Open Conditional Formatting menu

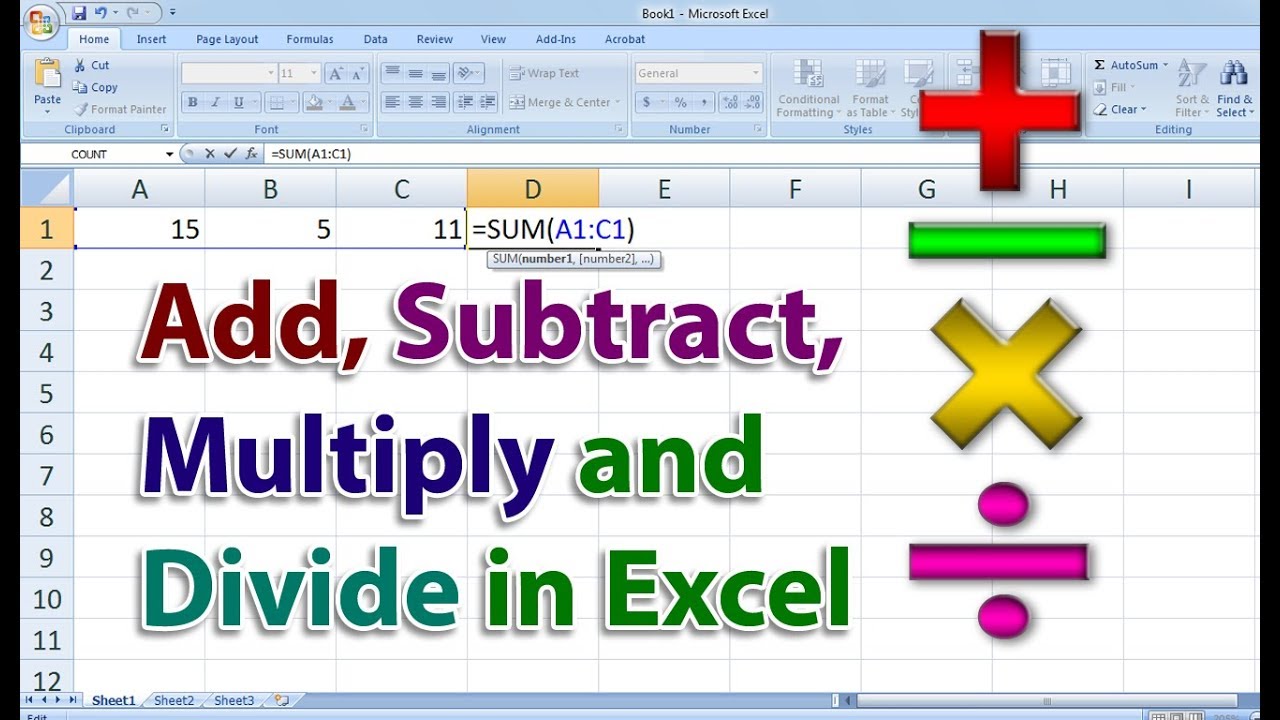click(808, 88)
